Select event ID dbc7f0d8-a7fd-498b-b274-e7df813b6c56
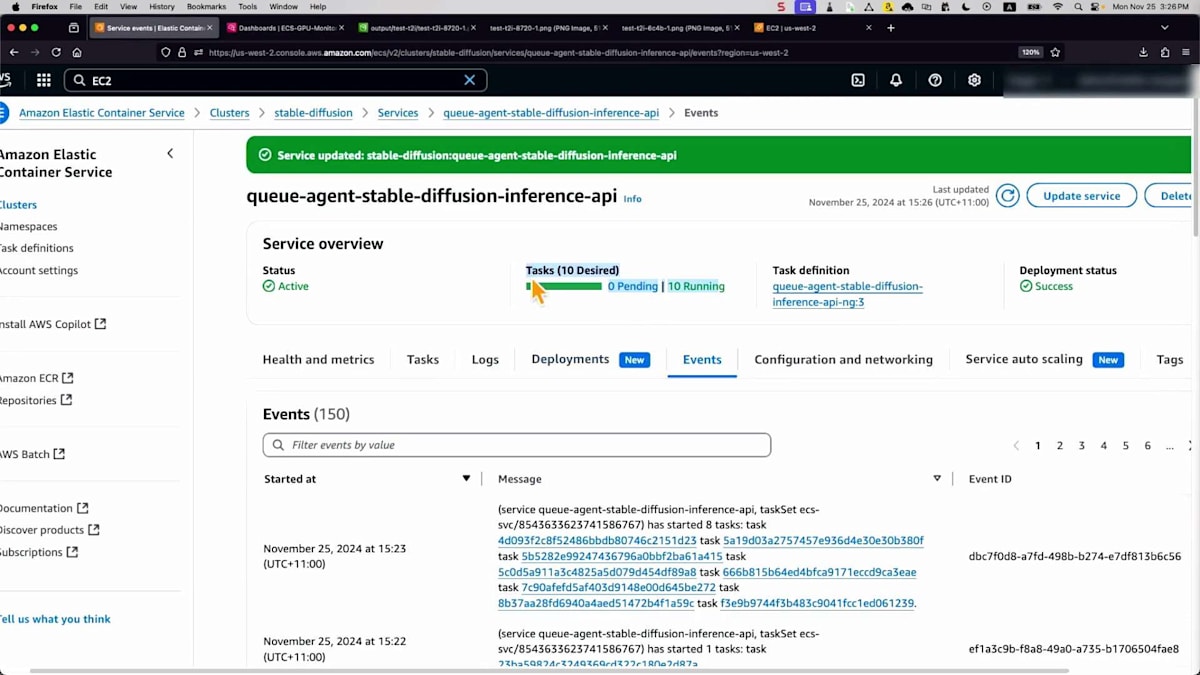 point(1075,556)
